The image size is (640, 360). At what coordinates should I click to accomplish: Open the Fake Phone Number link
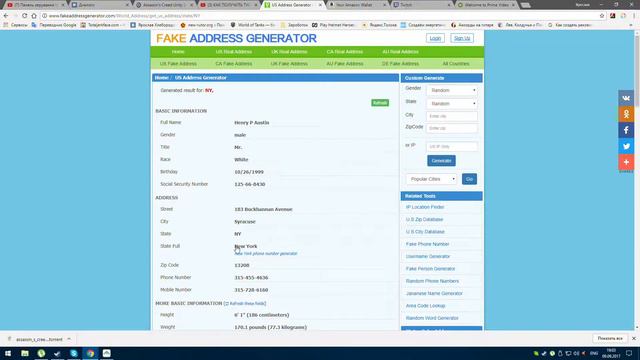(x=427, y=244)
